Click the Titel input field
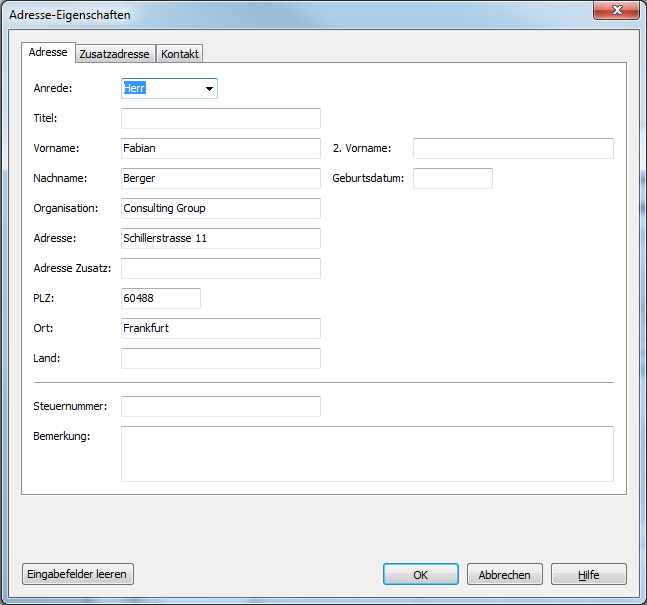647x605 pixels. tap(220, 119)
